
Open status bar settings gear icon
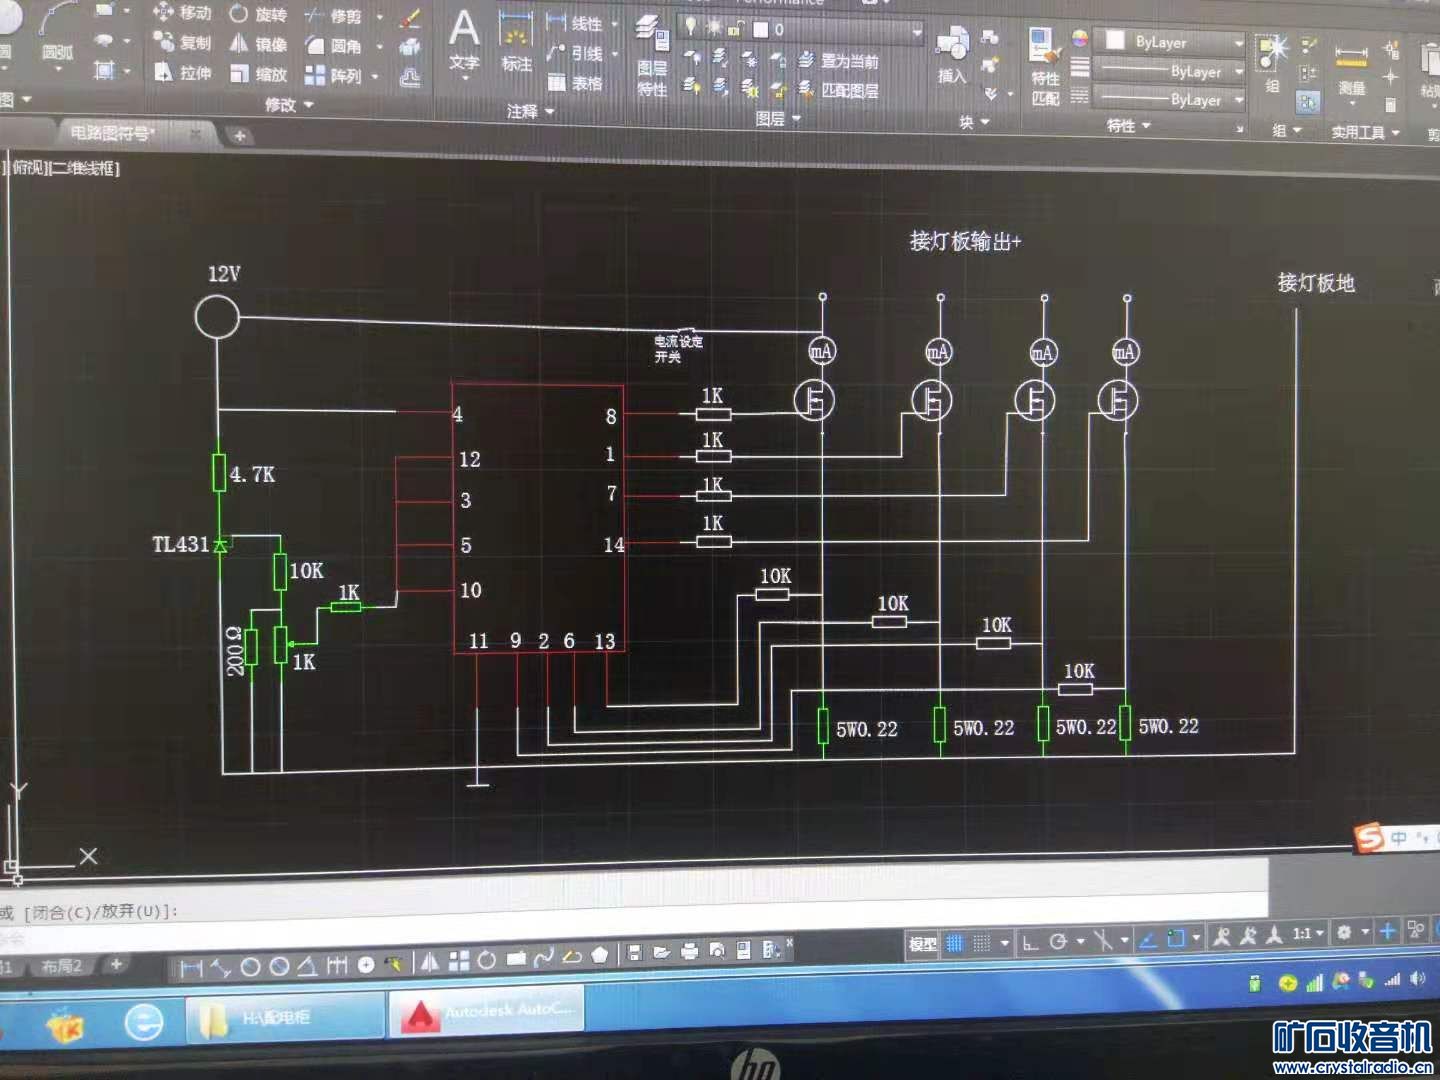tap(1344, 932)
